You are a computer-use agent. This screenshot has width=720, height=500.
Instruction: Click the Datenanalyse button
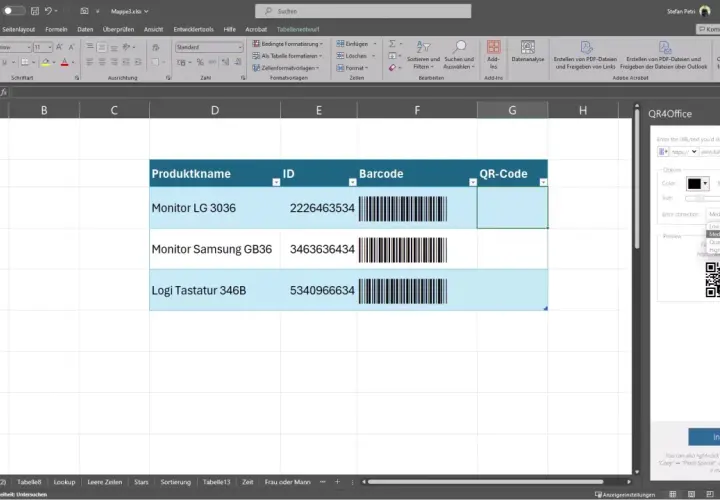[528, 51]
